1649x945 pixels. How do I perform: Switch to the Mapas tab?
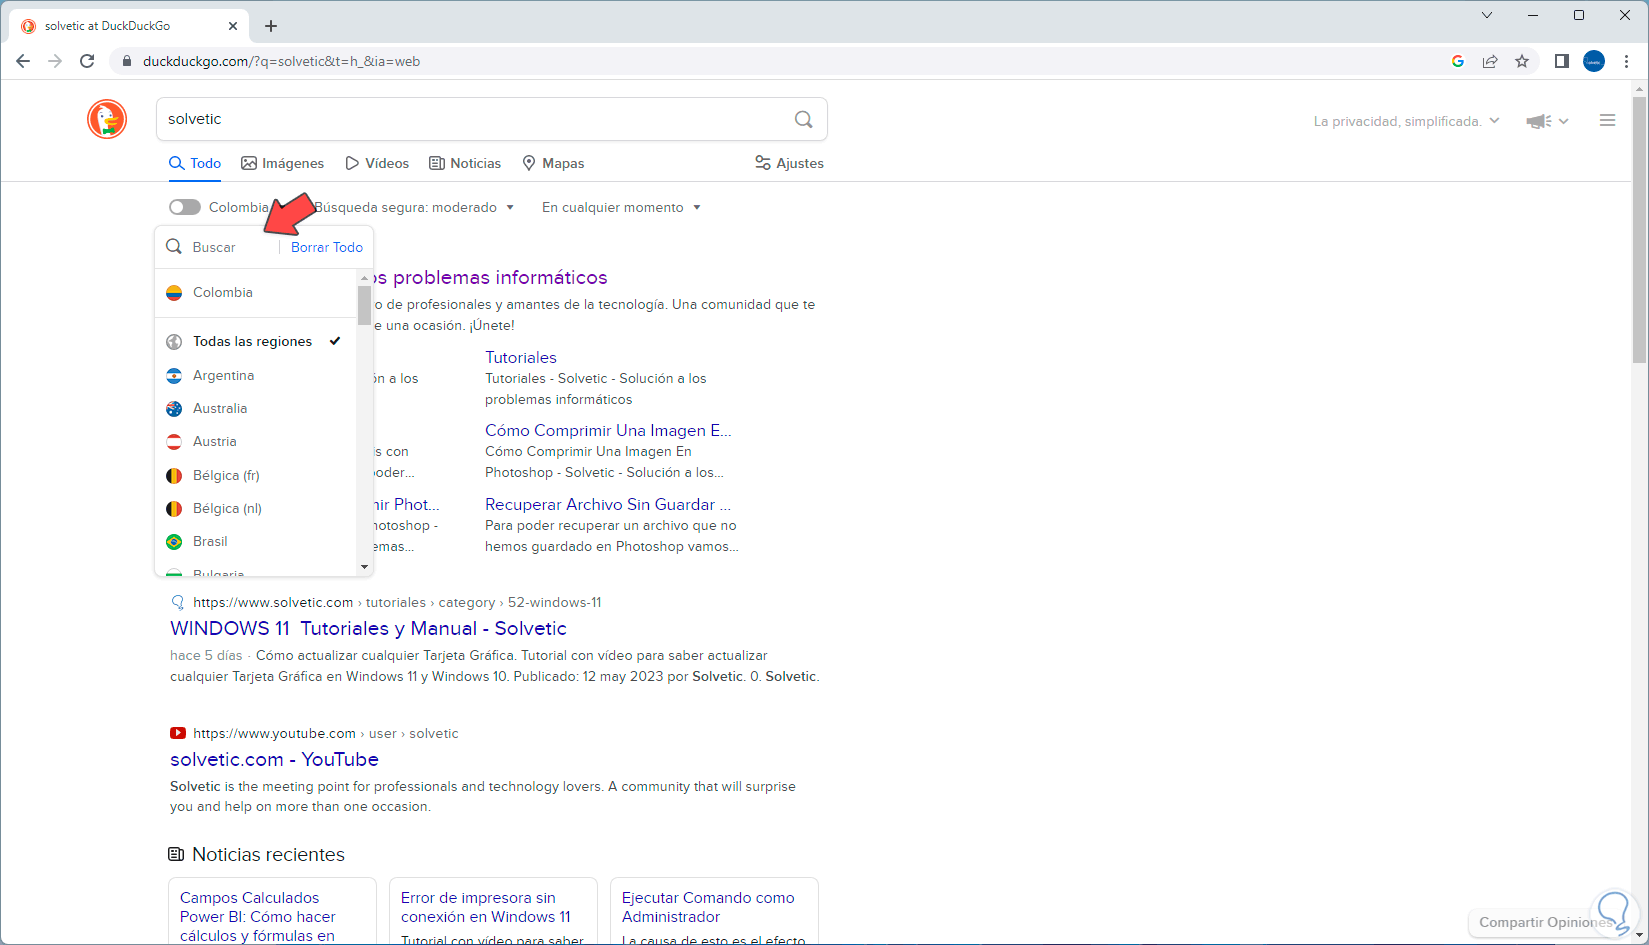(553, 163)
